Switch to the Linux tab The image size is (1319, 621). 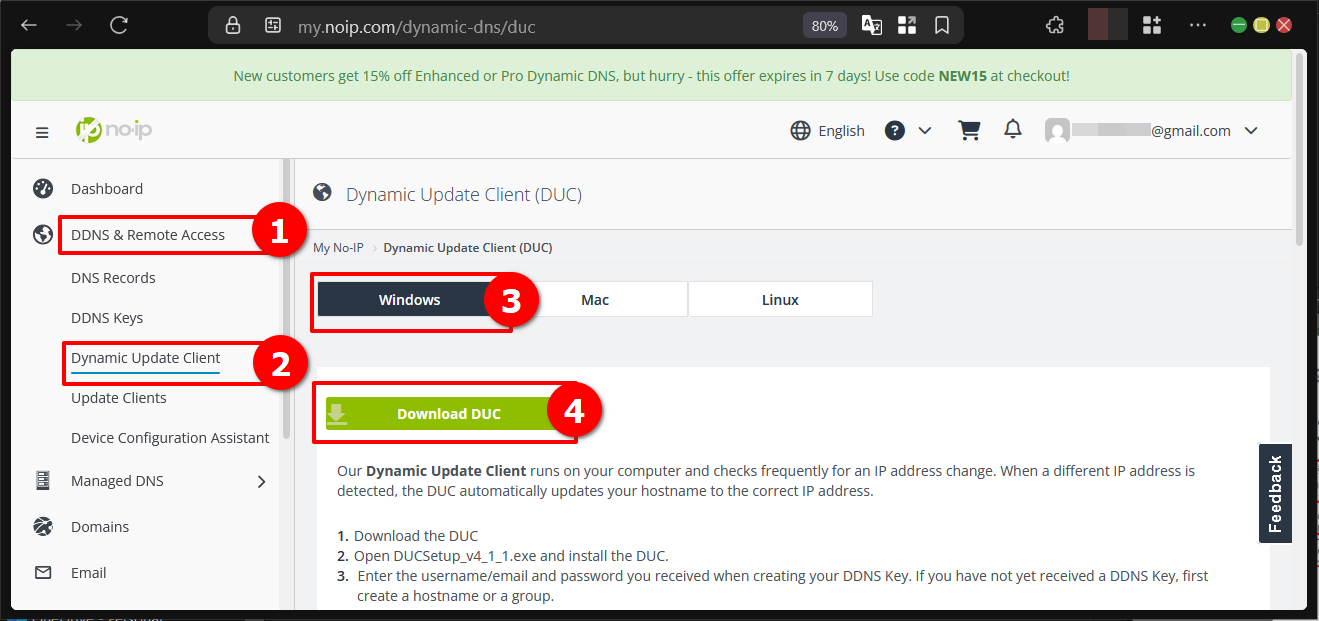(780, 299)
